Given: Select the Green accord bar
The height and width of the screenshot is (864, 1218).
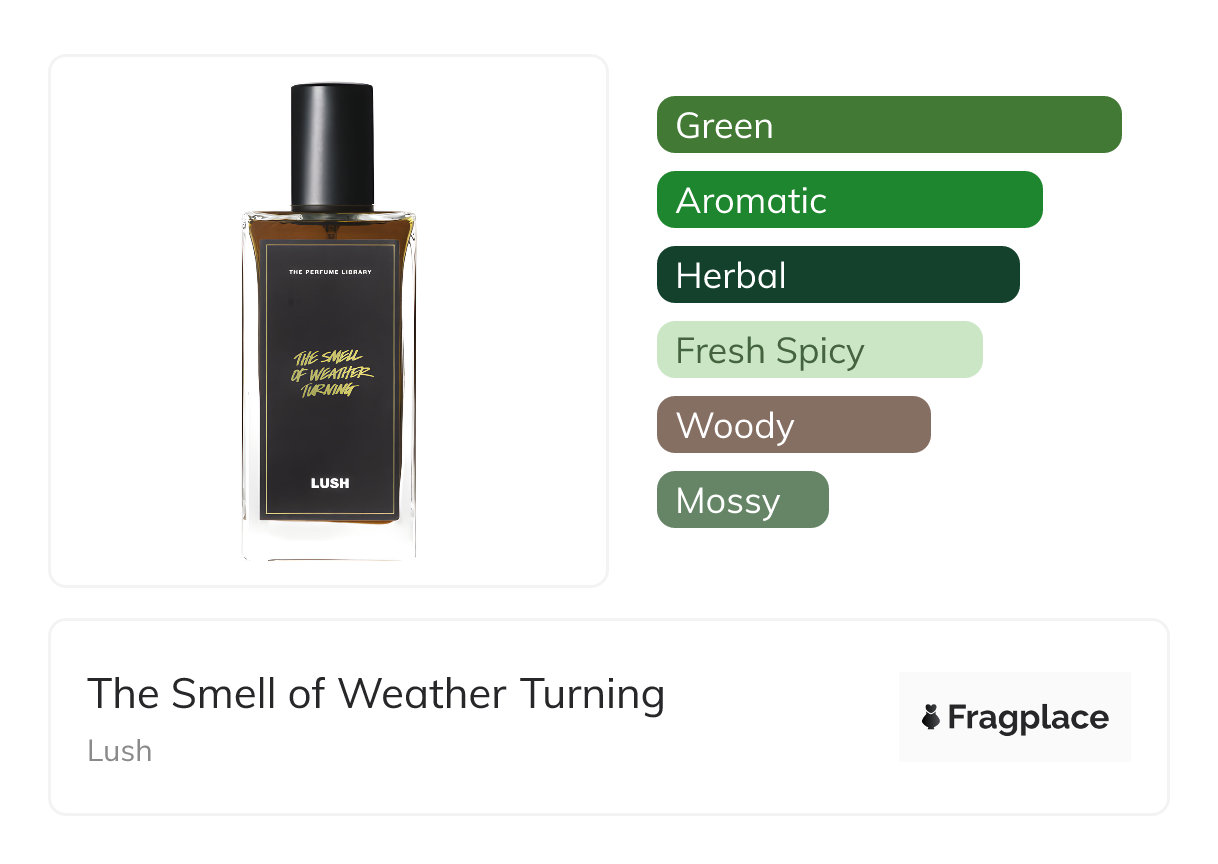Looking at the screenshot, I should [889, 125].
